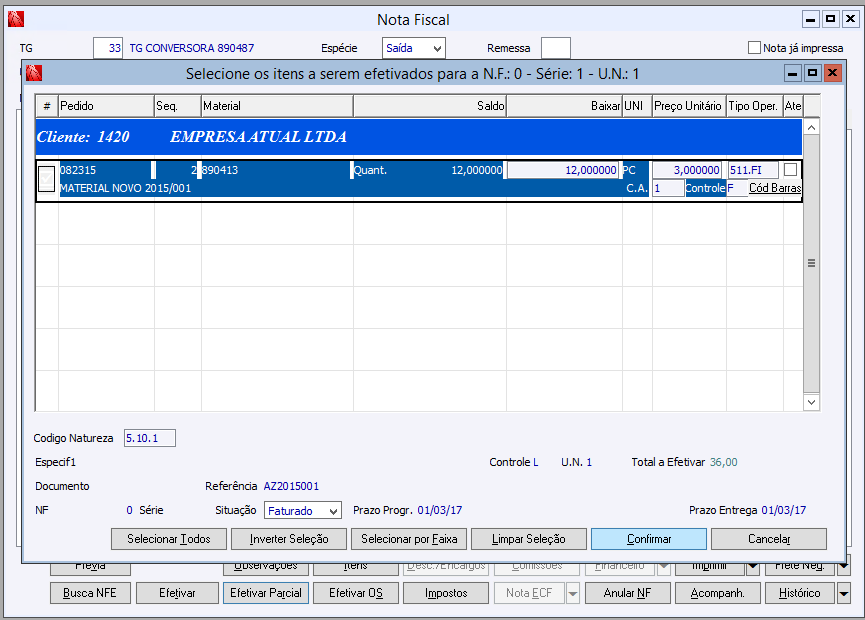Viewport: 865px width, 620px height.
Task: Click the Limpar Seleção button
Action: [x=528, y=539]
